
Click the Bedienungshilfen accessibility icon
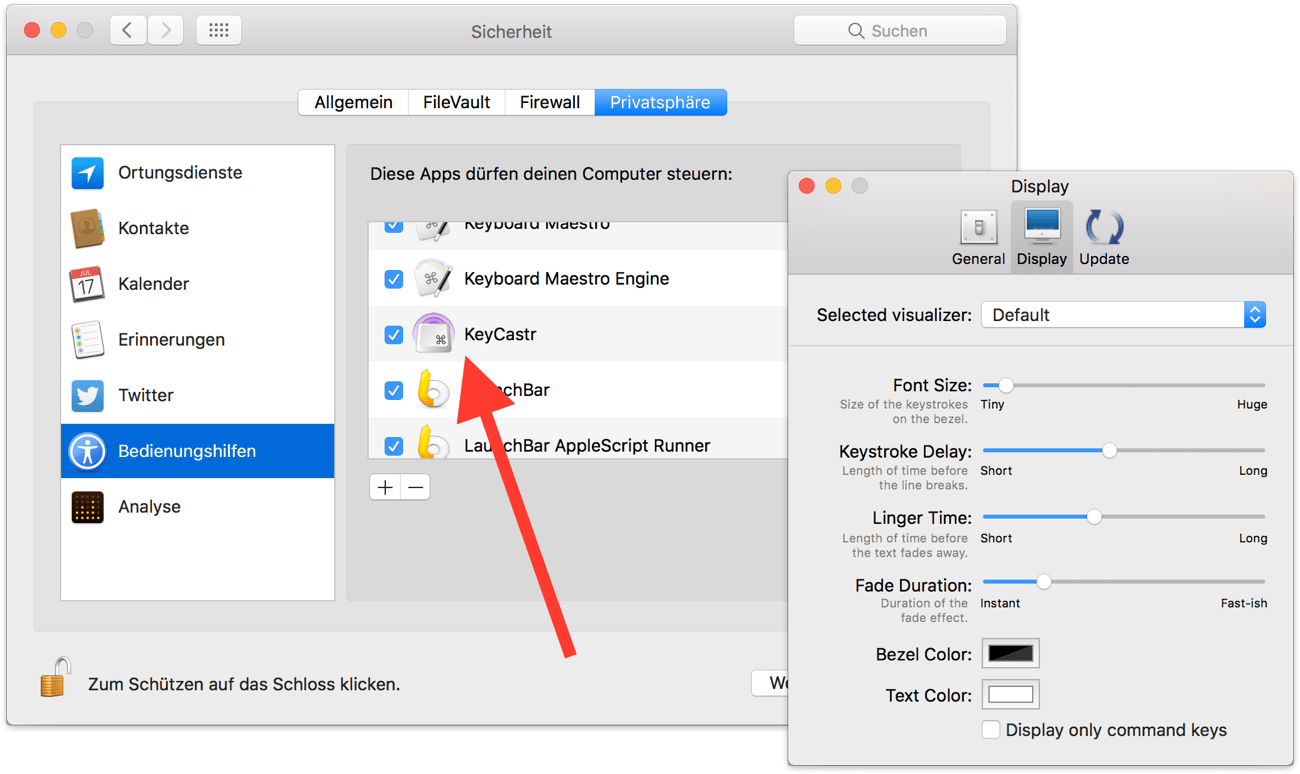pyautogui.click(x=87, y=451)
